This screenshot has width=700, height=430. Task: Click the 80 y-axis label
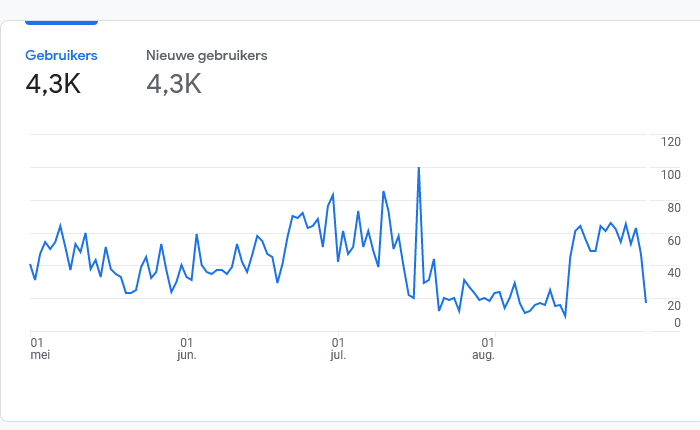point(674,208)
